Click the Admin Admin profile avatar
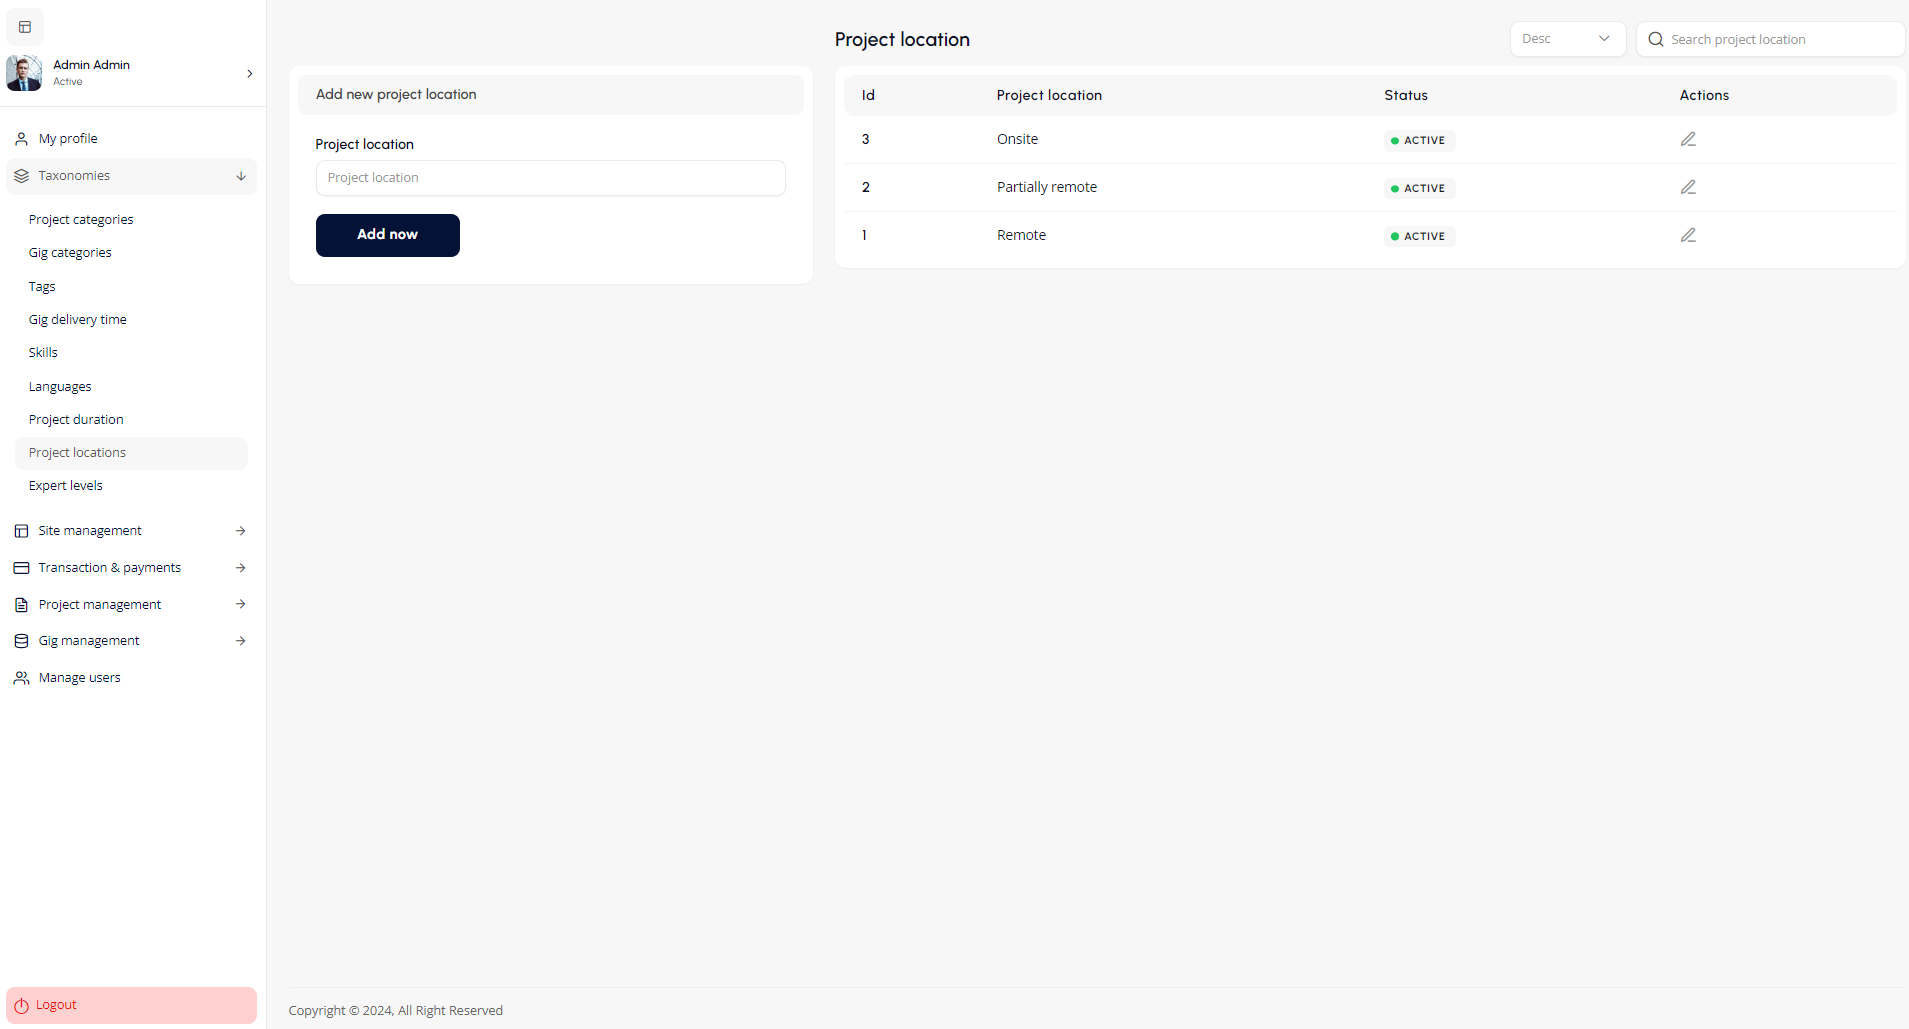Screen dimensions: 1909x1029 pos(24,73)
